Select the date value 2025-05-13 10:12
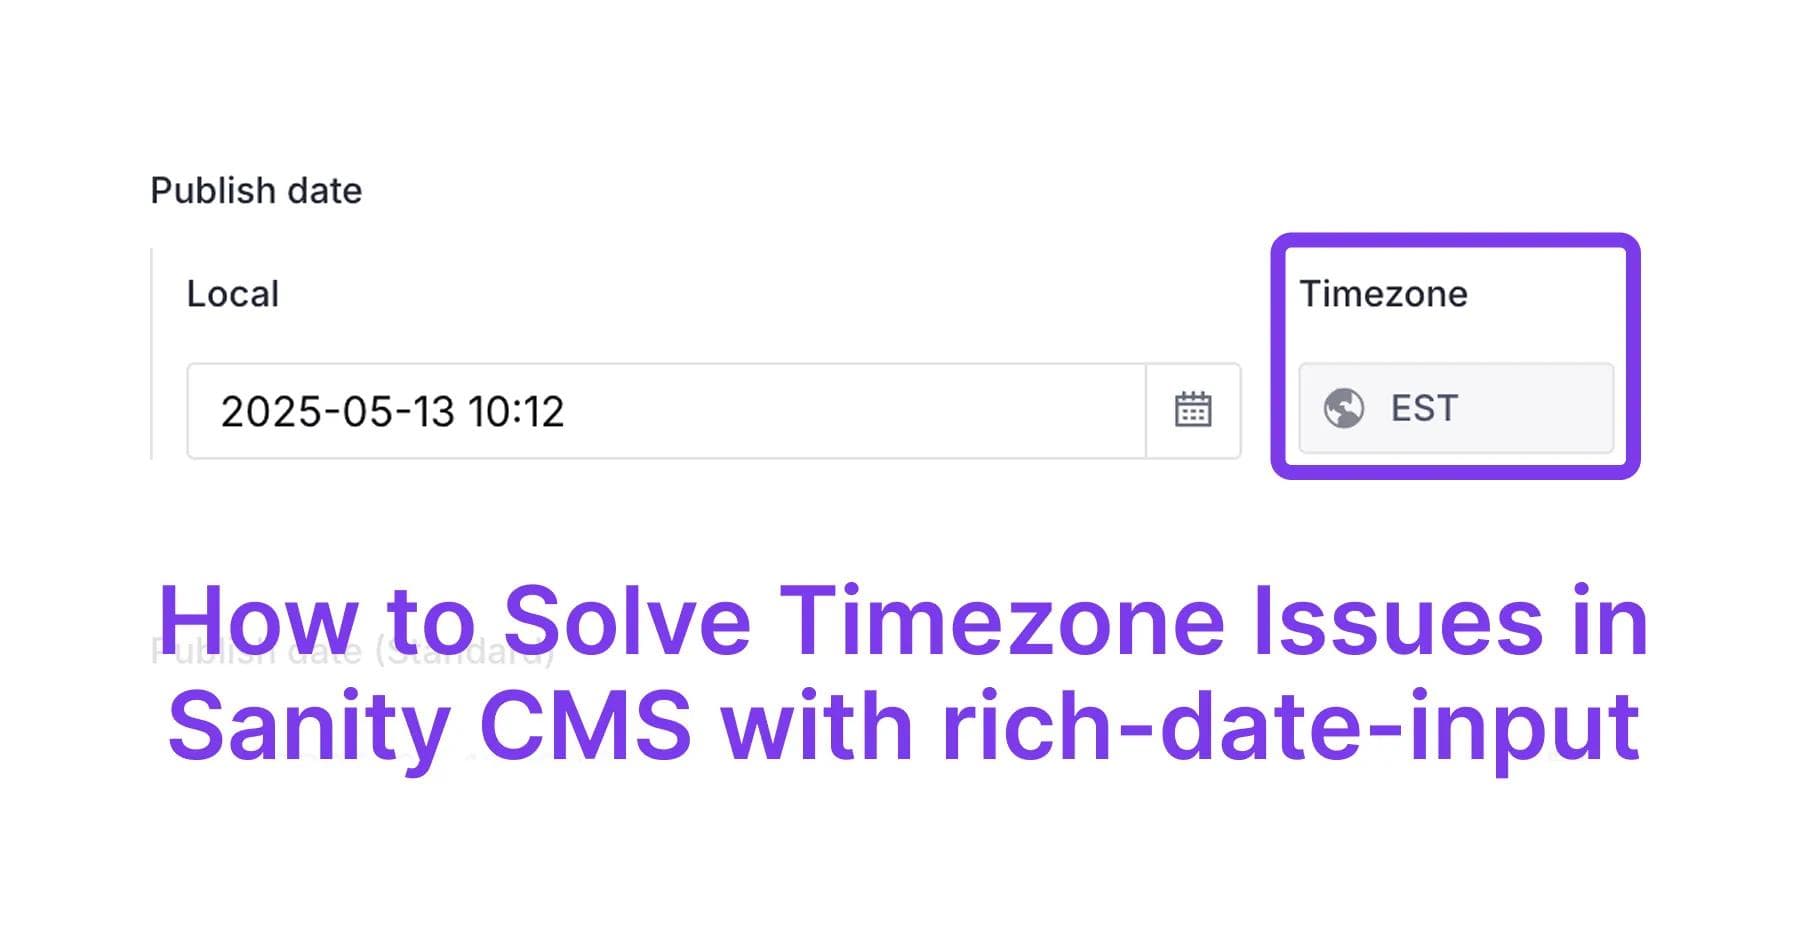Image resolution: width=1800 pixels, height=941 pixels. [395, 410]
